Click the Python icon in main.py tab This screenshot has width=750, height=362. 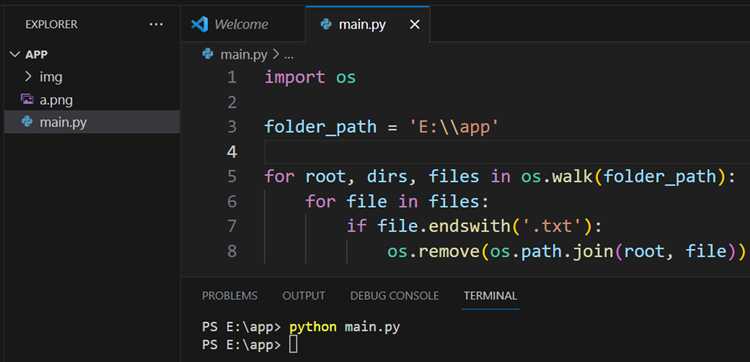click(x=326, y=24)
